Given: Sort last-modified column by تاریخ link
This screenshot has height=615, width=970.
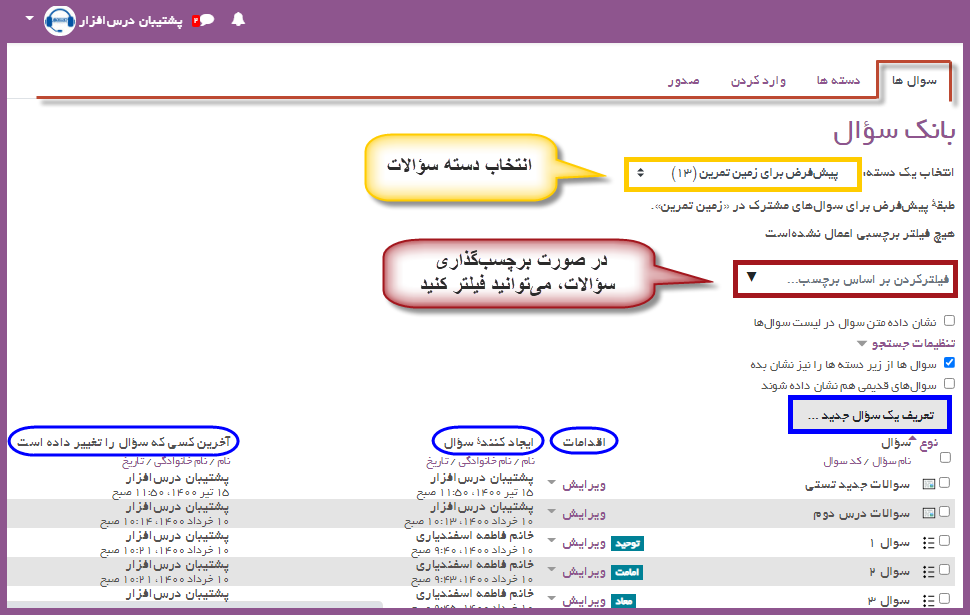Looking at the screenshot, I should [x=133, y=462].
